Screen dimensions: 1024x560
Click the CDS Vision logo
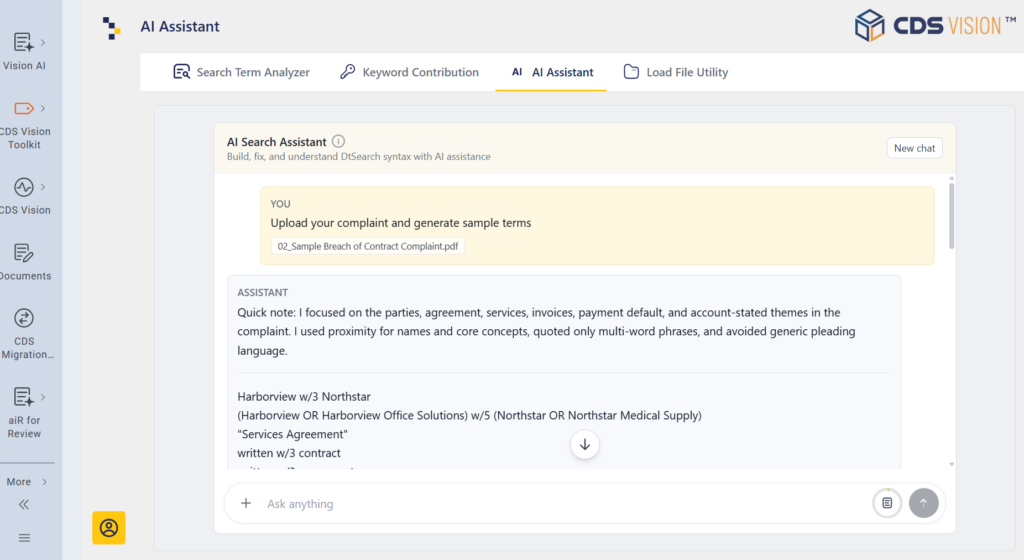tap(935, 25)
